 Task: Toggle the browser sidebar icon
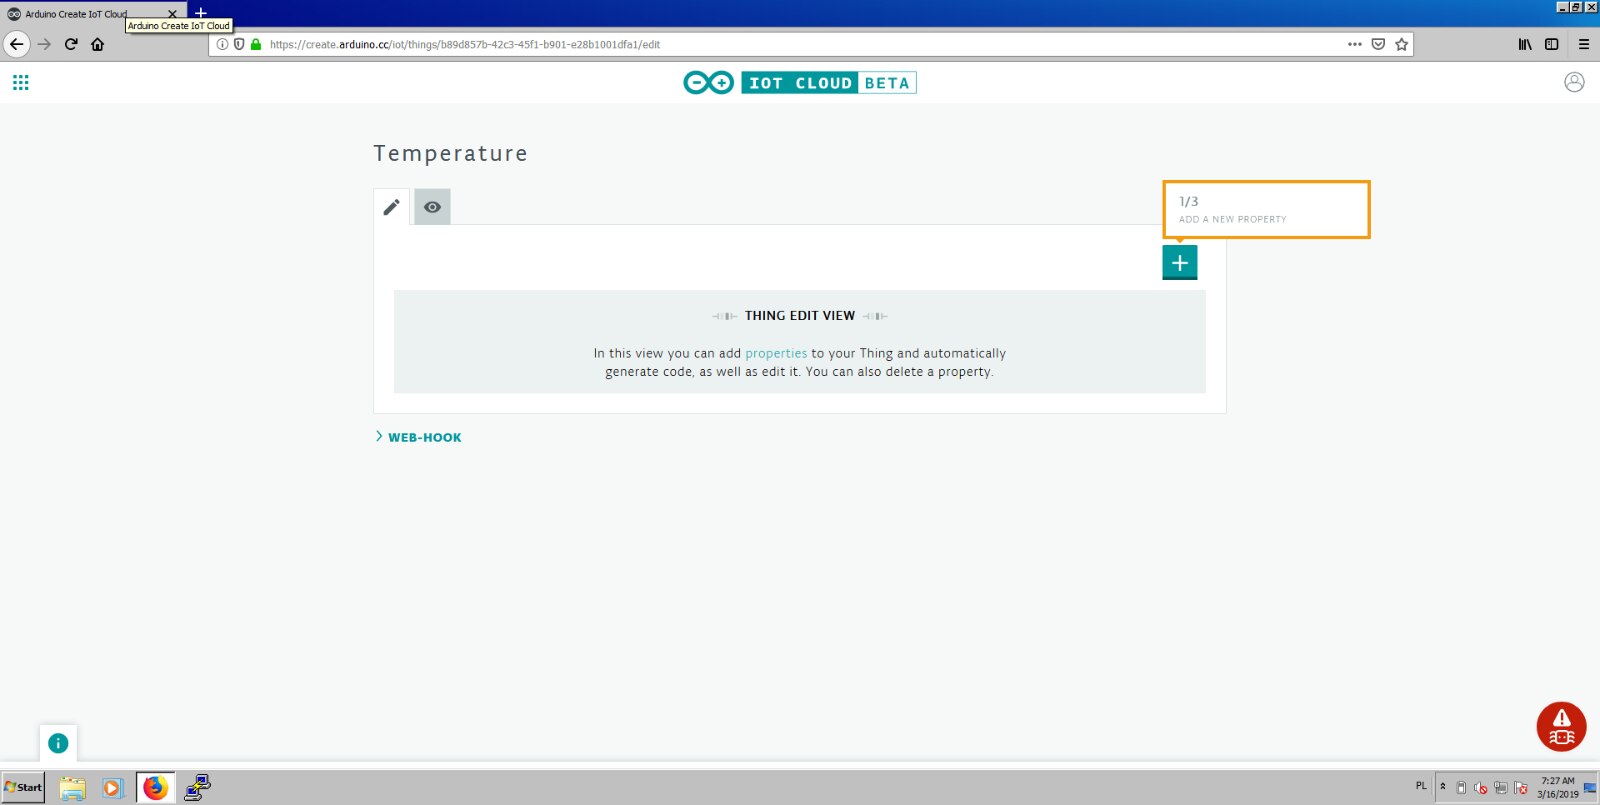tap(1552, 44)
